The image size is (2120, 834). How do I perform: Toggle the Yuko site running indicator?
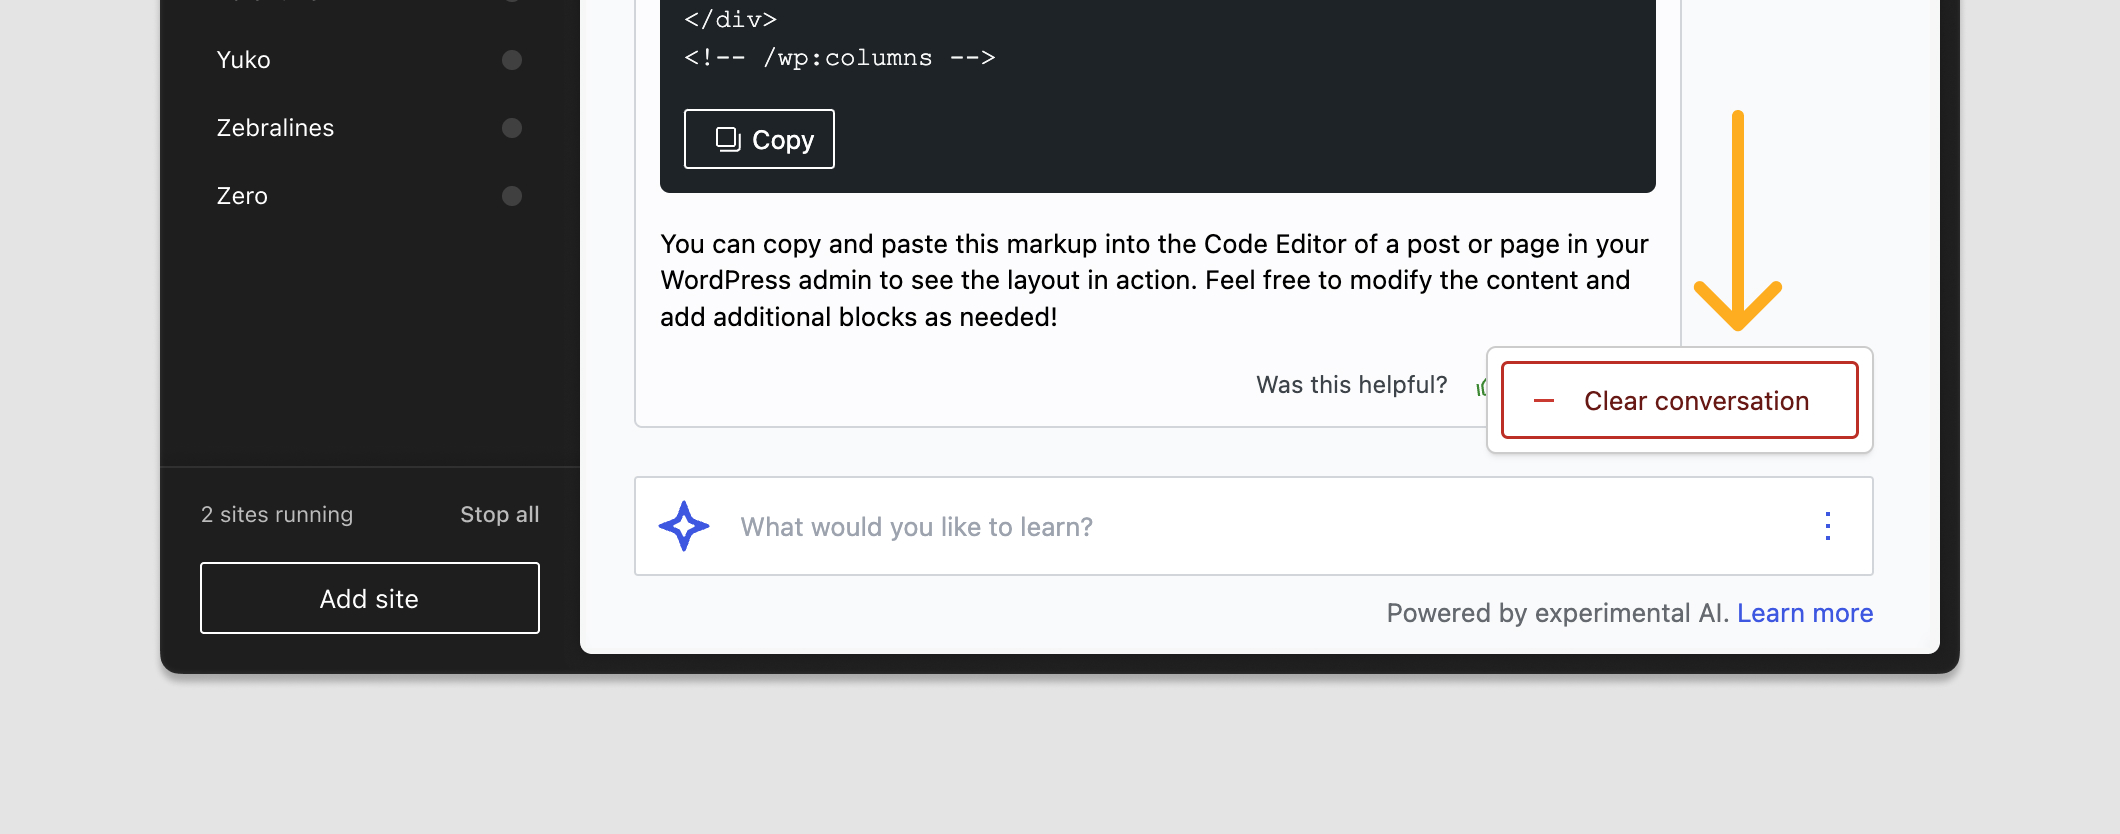point(512,59)
